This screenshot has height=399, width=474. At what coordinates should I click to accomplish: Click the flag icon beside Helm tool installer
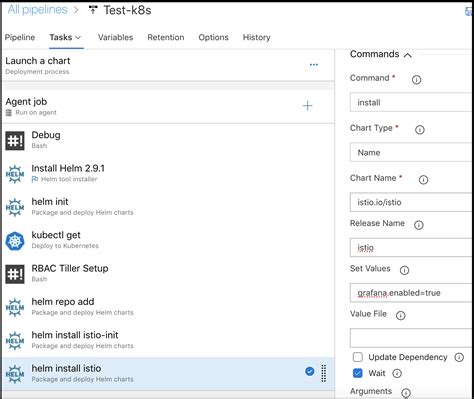pyautogui.click(x=35, y=179)
